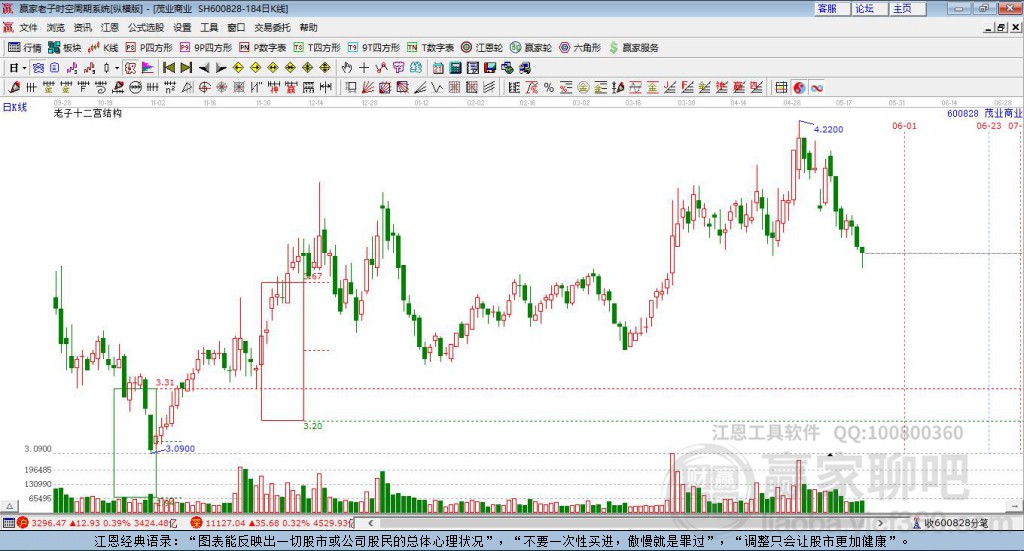Select the Gann fan lines tool

(x=368, y=87)
